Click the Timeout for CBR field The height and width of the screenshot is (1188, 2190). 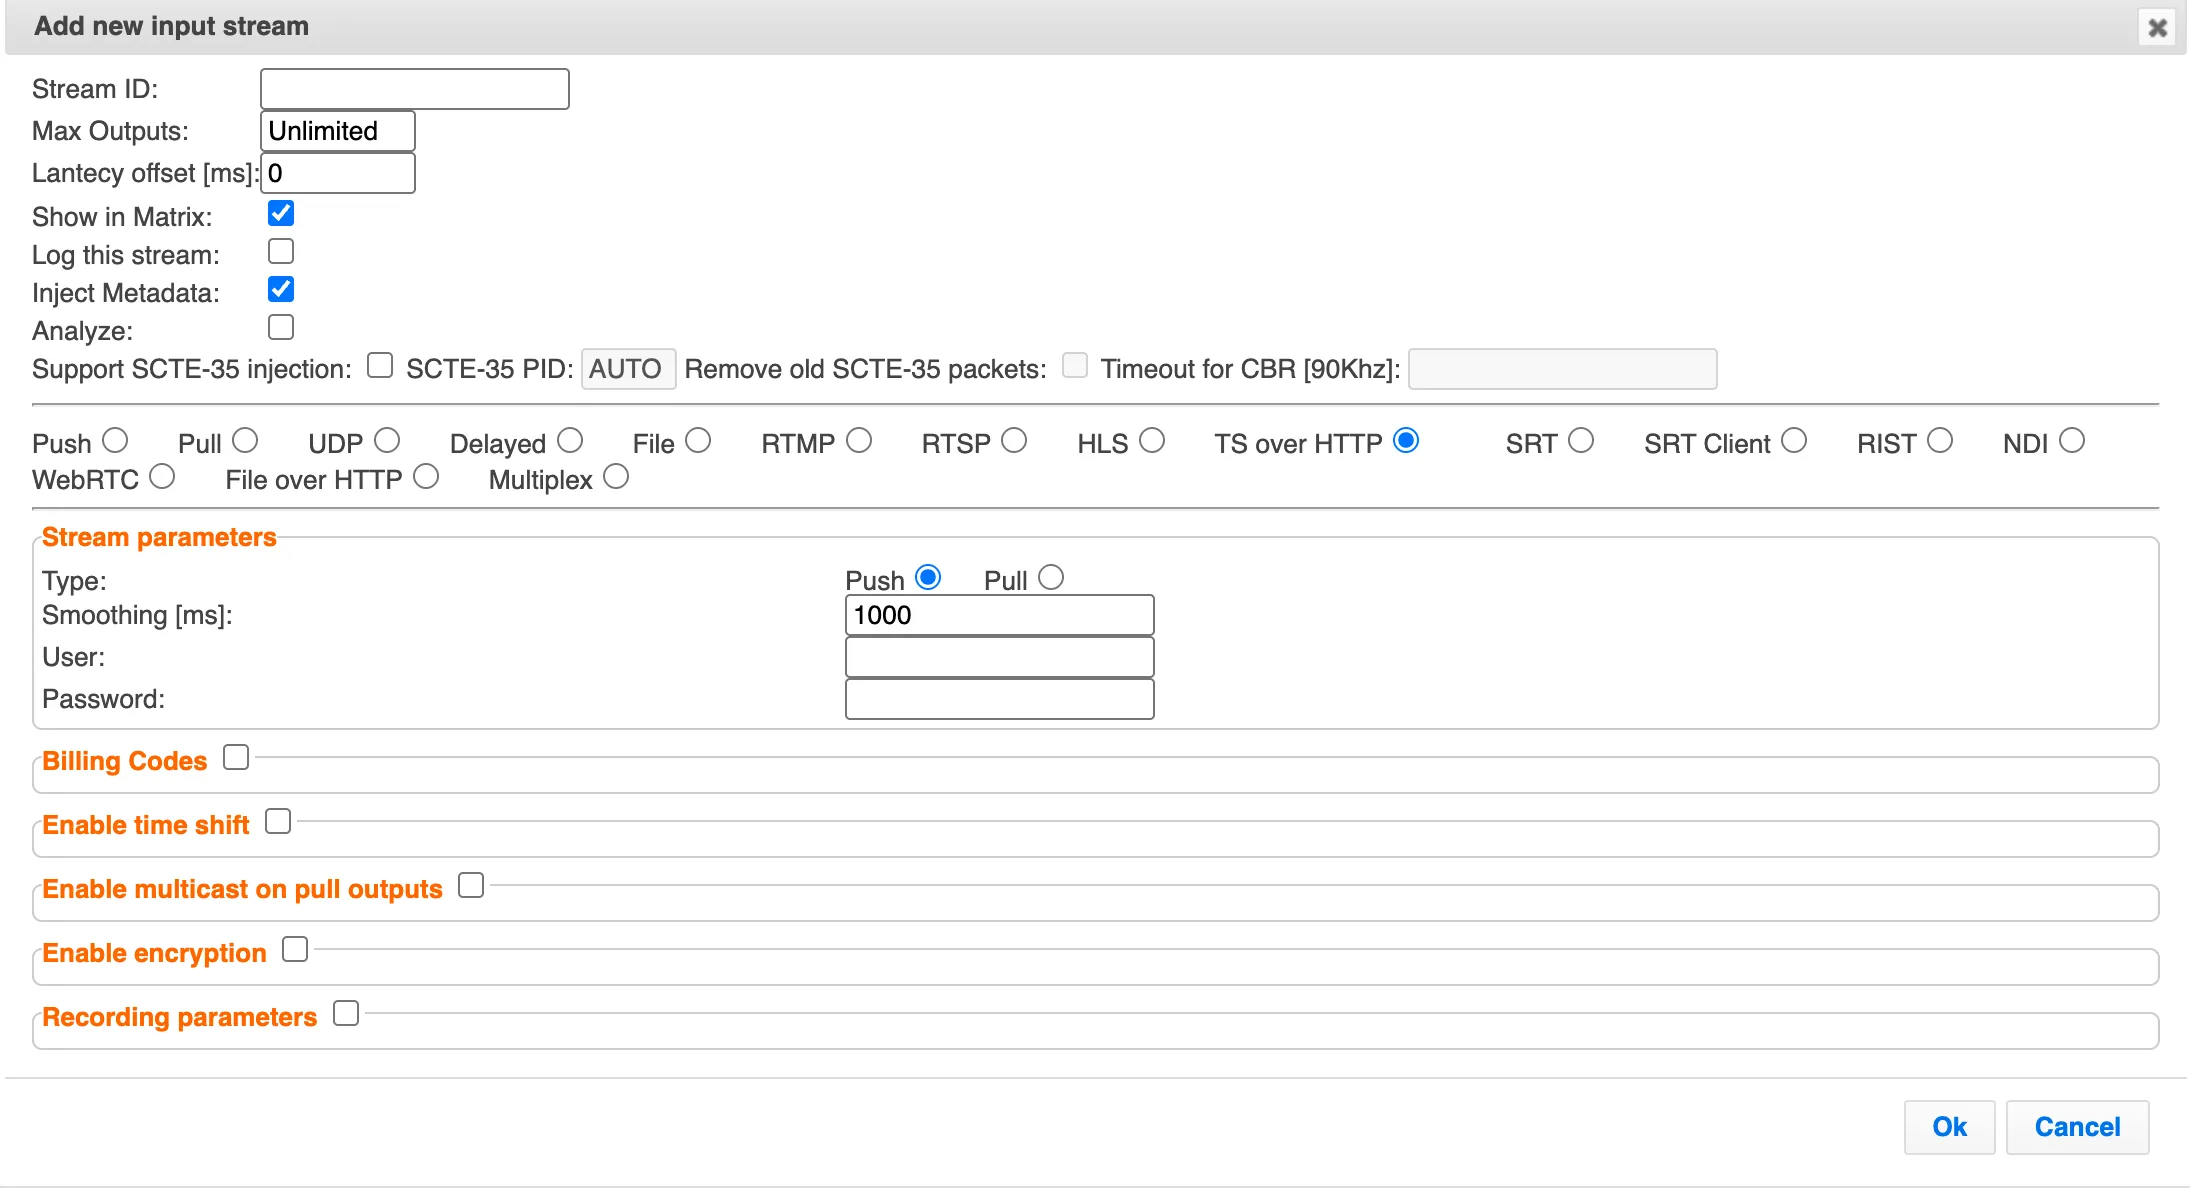tap(1563, 369)
